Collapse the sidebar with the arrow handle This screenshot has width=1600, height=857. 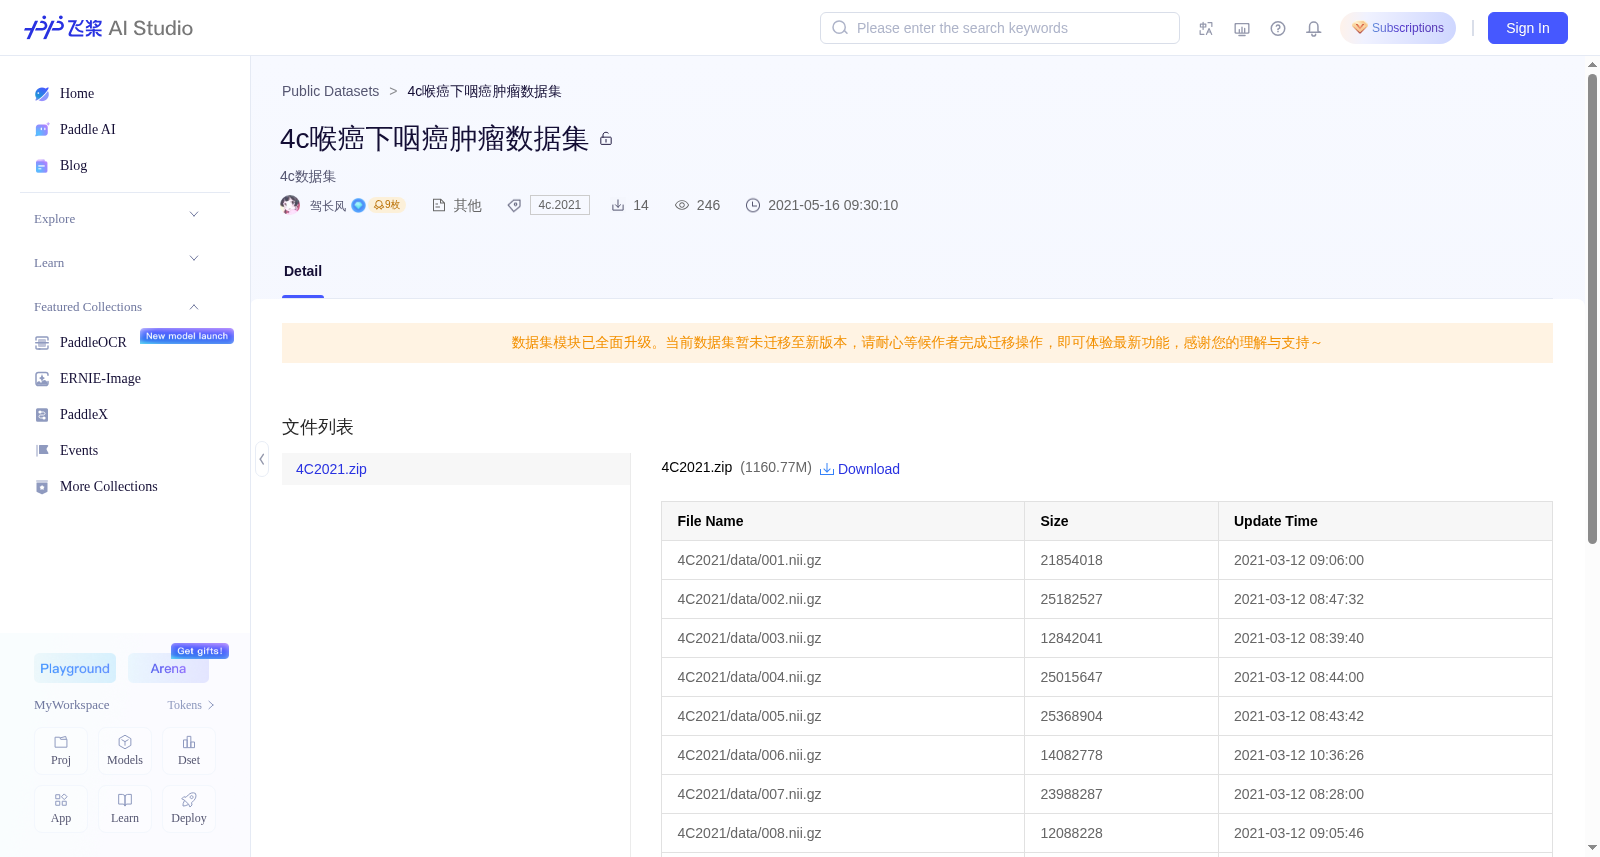click(262, 459)
